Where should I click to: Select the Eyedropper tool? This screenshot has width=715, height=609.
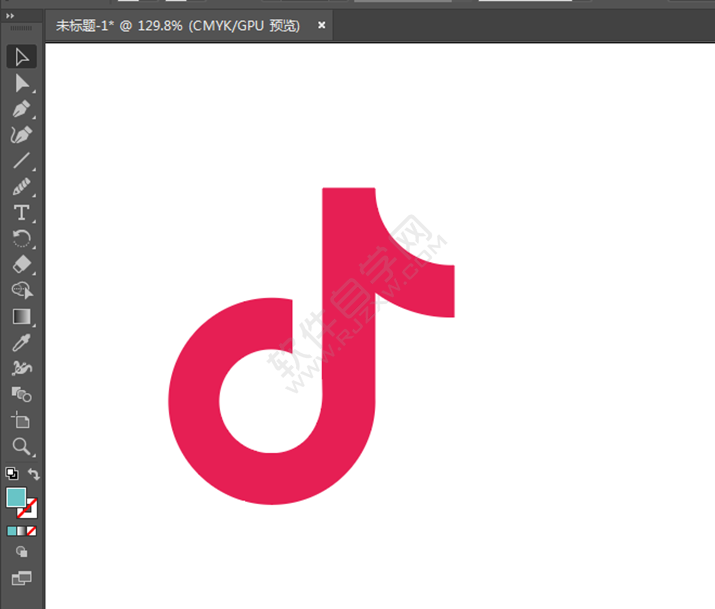pyautogui.click(x=21, y=342)
